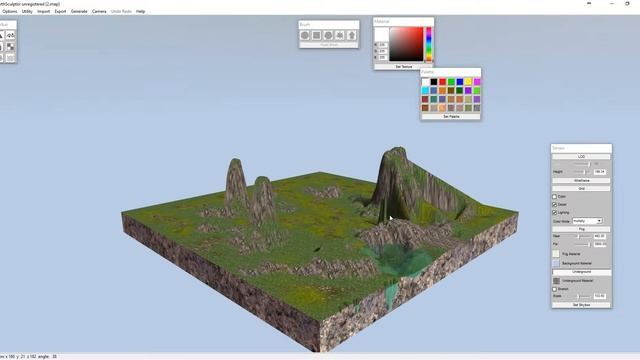Choose the custom splat brush shape
Viewport: 640px width, 360px height.
pos(340,36)
